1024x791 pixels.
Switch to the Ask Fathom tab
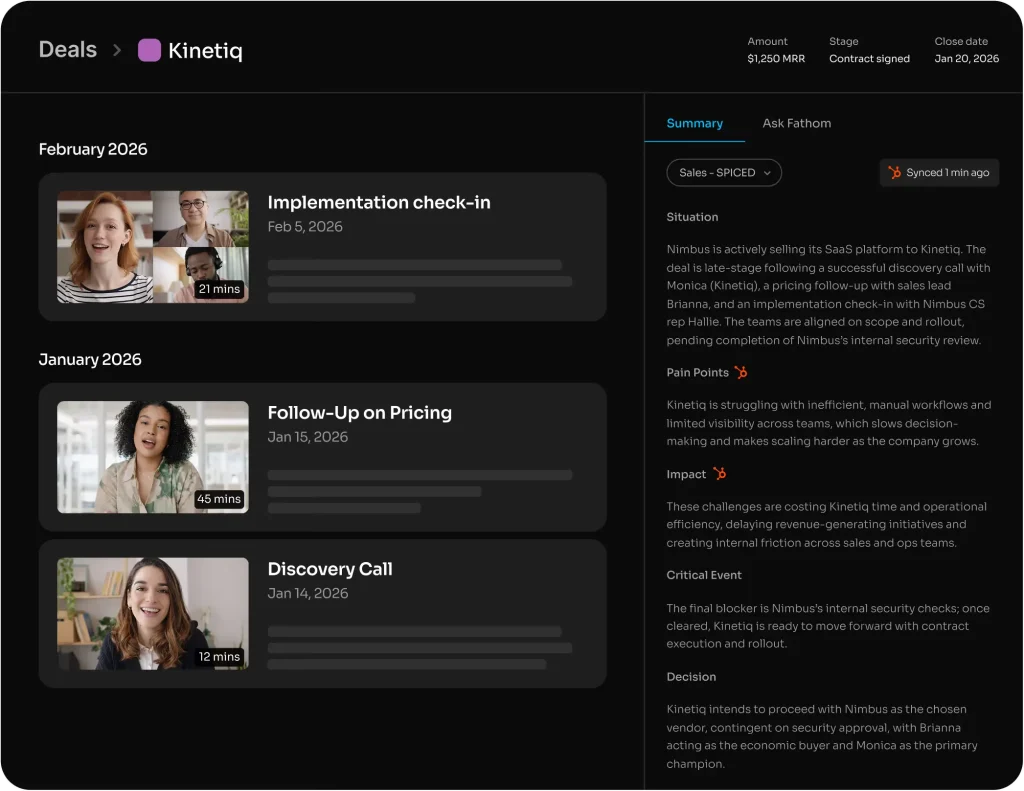(796, 123)
